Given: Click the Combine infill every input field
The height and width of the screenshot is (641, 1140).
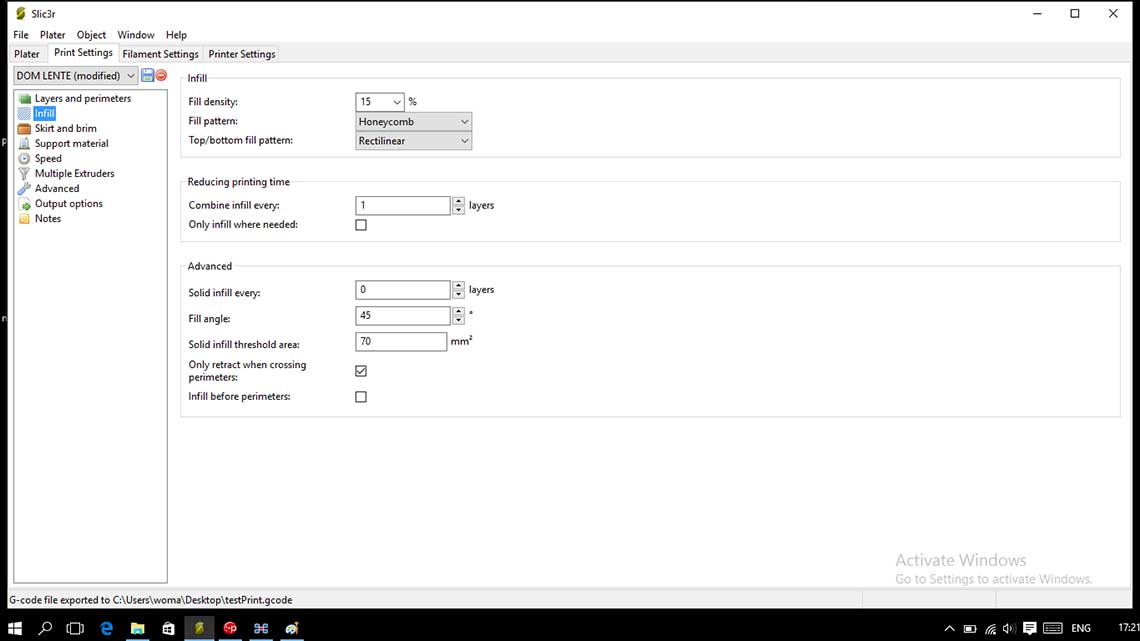Looking at the screenshot, I should click(x=403, y=206).
